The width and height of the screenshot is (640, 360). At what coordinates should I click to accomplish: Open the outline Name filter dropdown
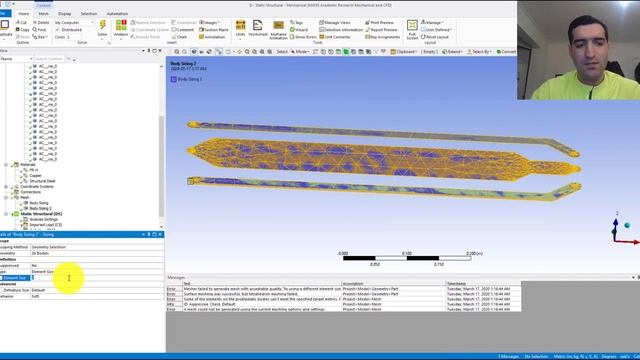pos(16,59)
